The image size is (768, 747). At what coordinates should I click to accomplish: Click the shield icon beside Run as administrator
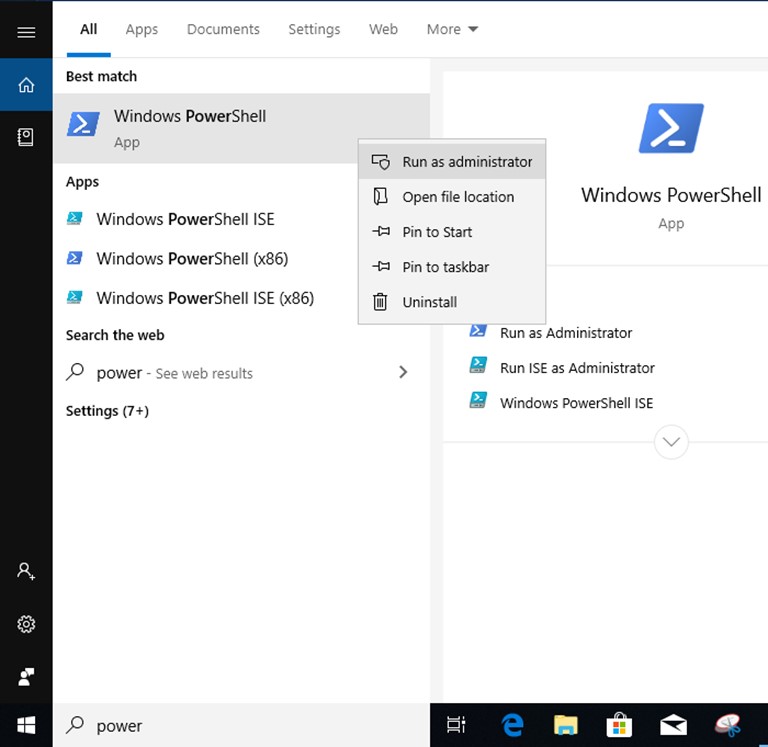click(380, 162)
